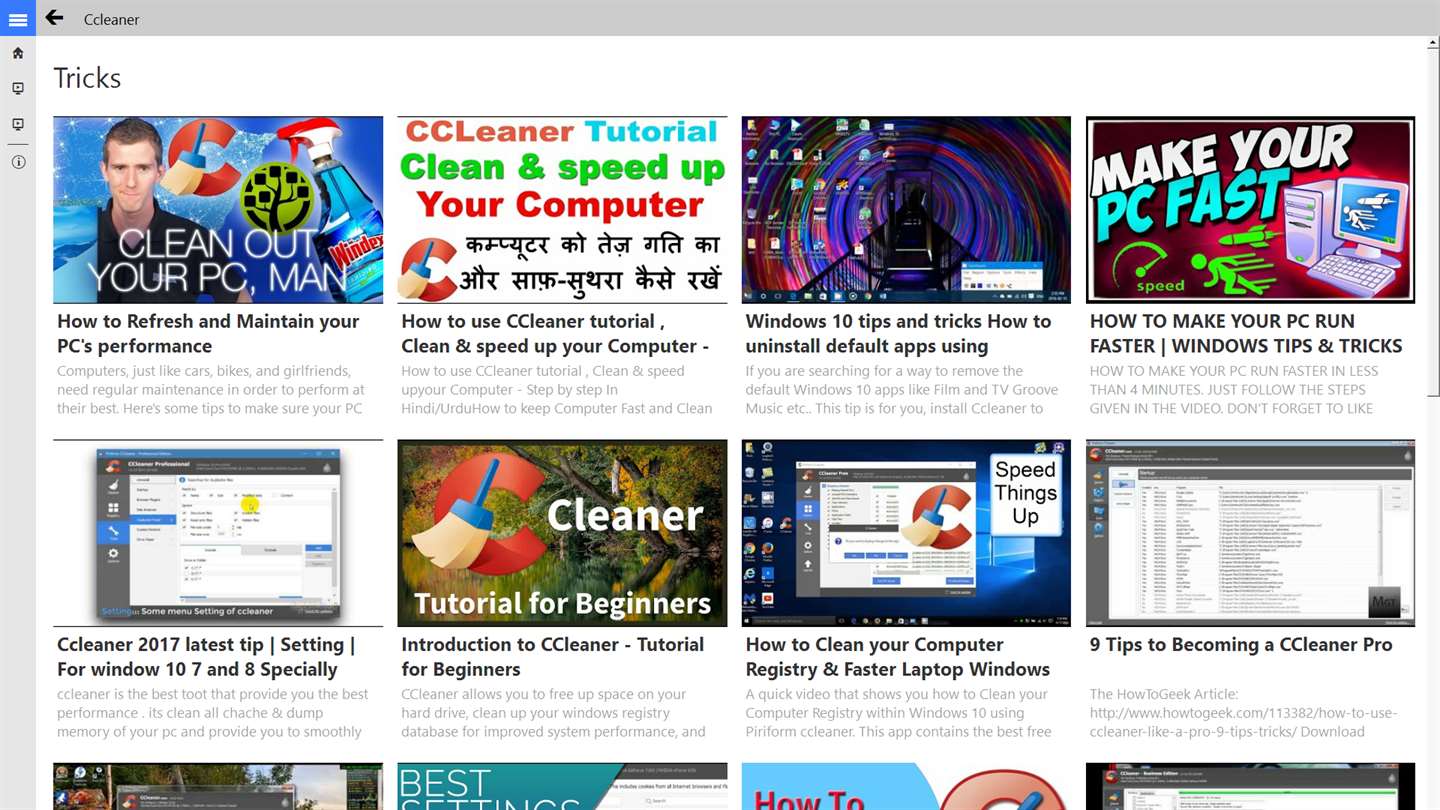Open 'How to Clean your Computer Registry' title
This screenshot has width=1440, height=810.
tap(898, 657)
